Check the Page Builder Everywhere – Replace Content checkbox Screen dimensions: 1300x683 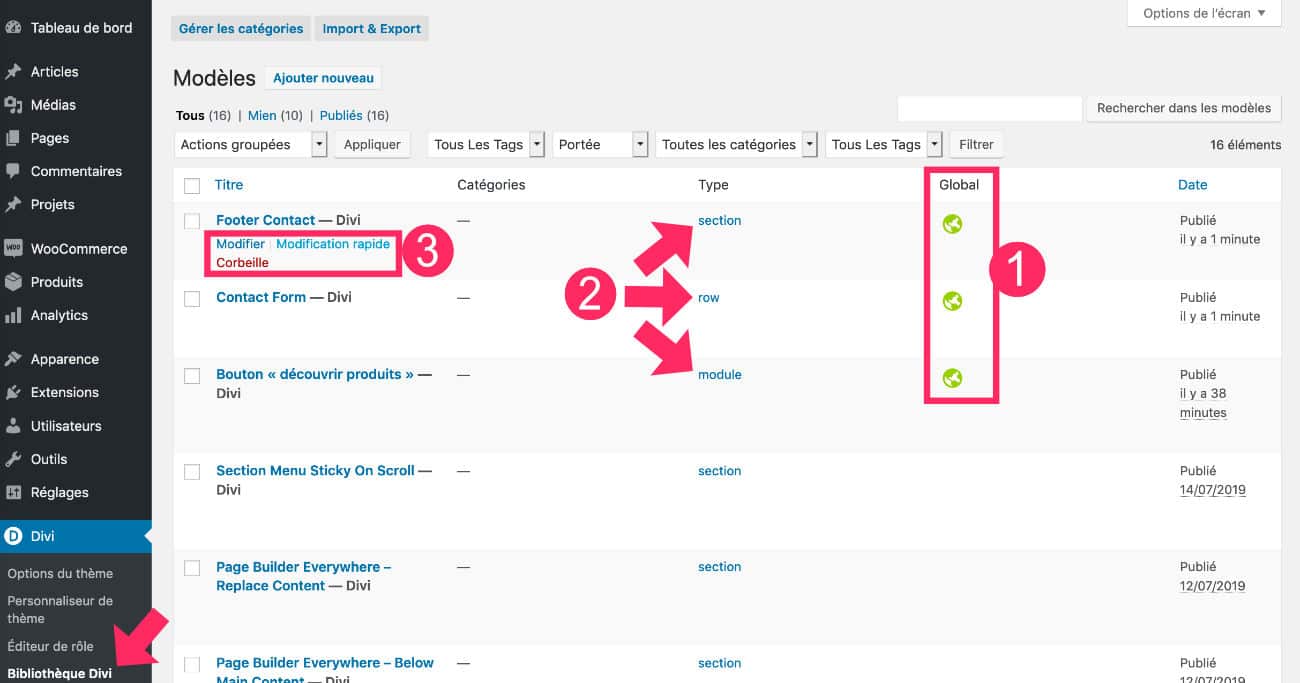click(x=192, y=567)
